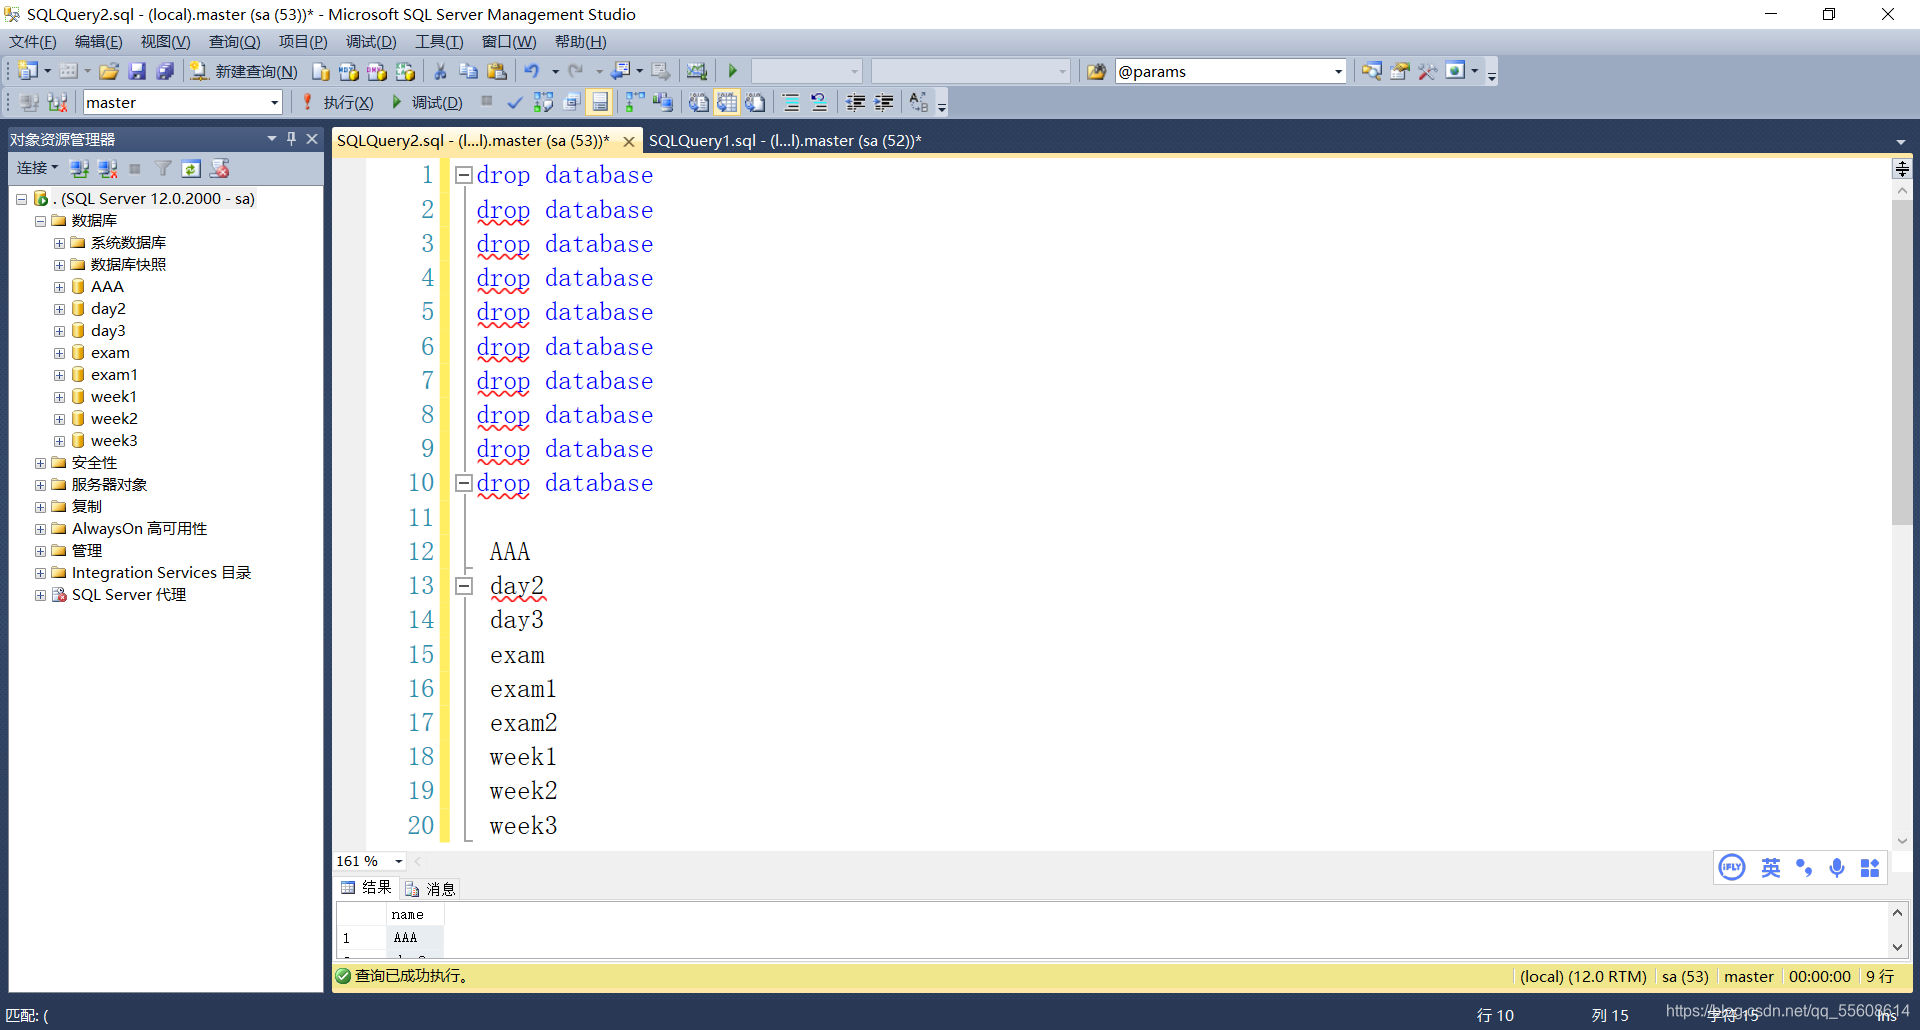Click the editor window splitter handle
Viewport: 1920px width, 1030px height.
[1902, 169]
